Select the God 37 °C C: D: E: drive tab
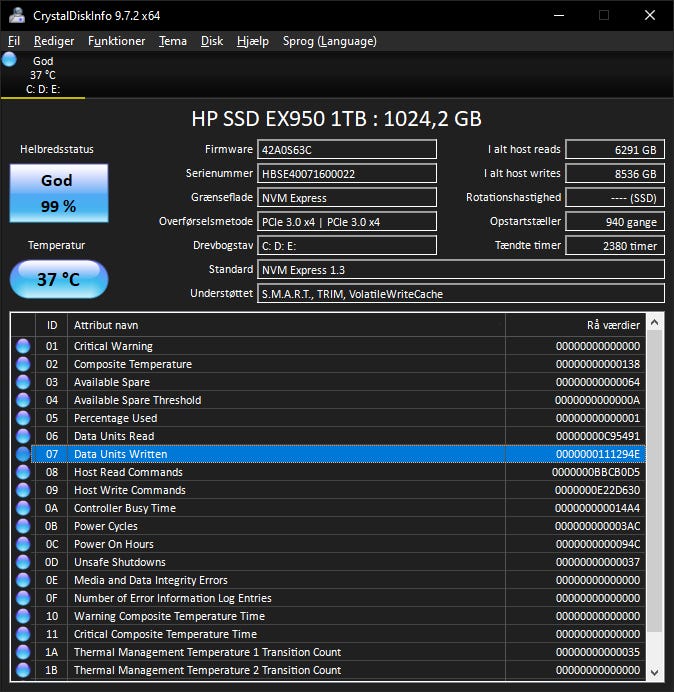 coord(43,75)
